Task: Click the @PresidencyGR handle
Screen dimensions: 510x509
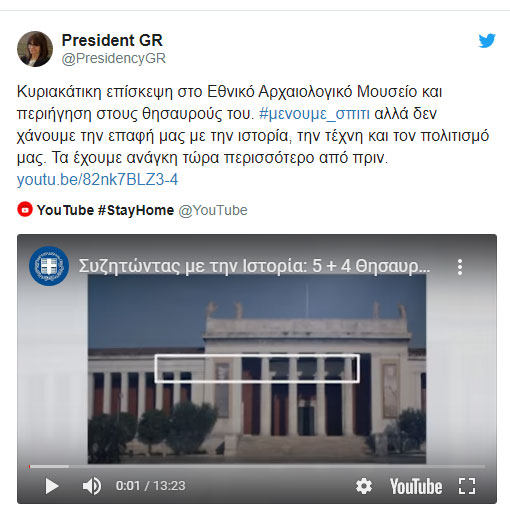Action: [x=114, y=58]
